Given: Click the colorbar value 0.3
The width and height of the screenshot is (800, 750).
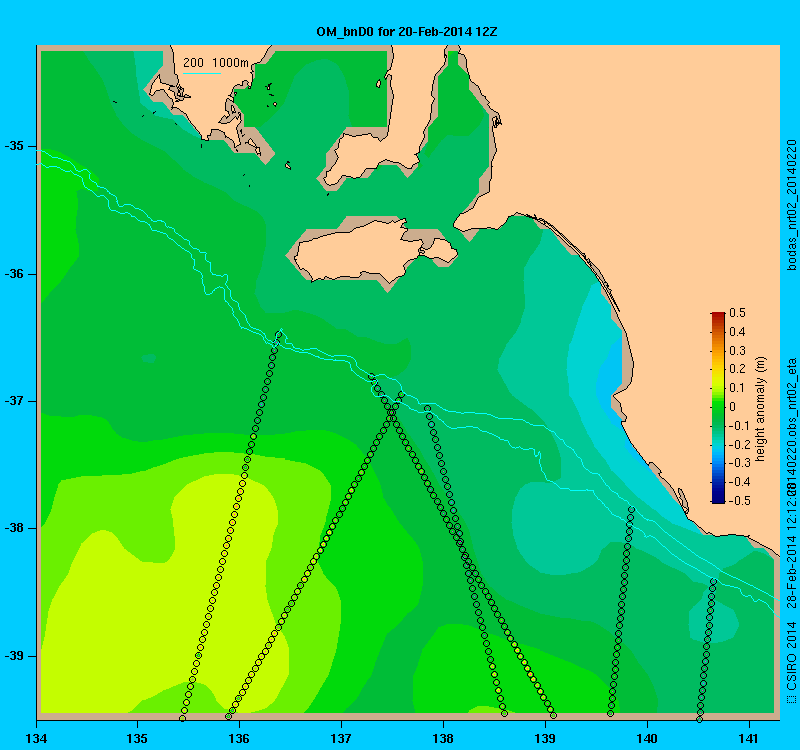Looking at the screenshot, I should [738, 351].
